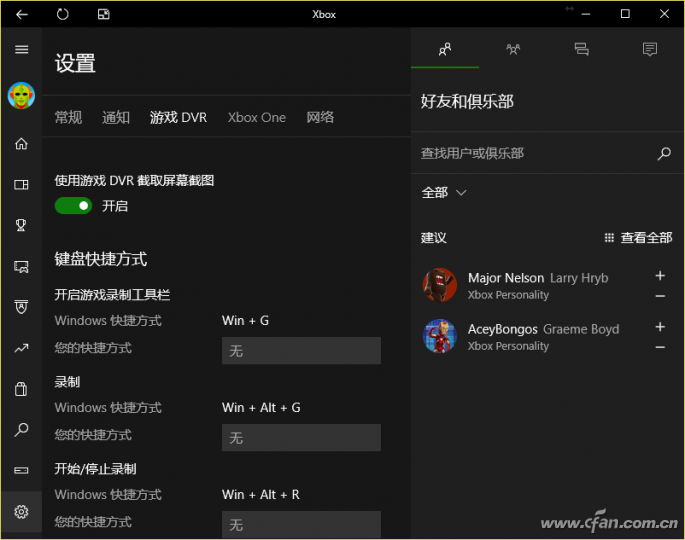The height and width of the screenshot is (540, 685).
Task: Click 查看全部 to view all suggestions
Action: 638,238
